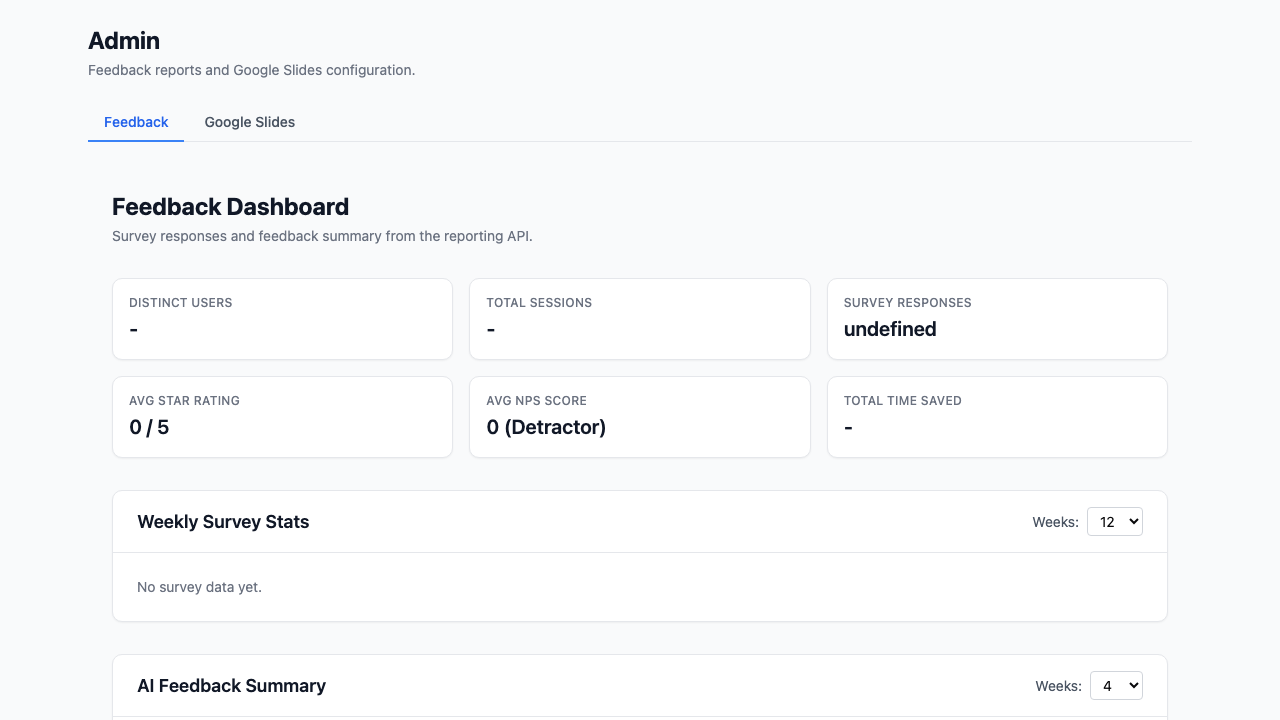Click the Distinct Users stat card

[282, 318]
